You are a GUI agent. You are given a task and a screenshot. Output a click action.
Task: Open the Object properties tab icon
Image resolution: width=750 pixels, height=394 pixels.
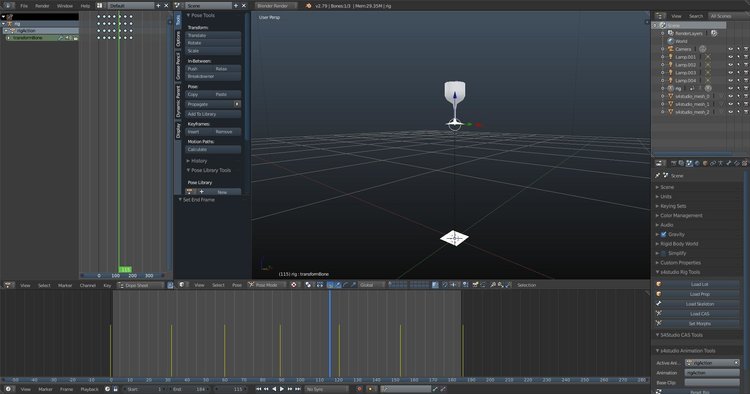(705, 164)
